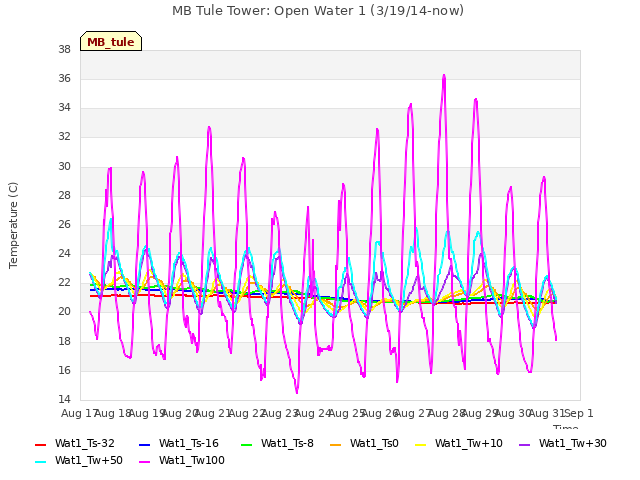
Task: Click the purple Wat1_Tw+30 legend swatch
Action: [524, 444]
